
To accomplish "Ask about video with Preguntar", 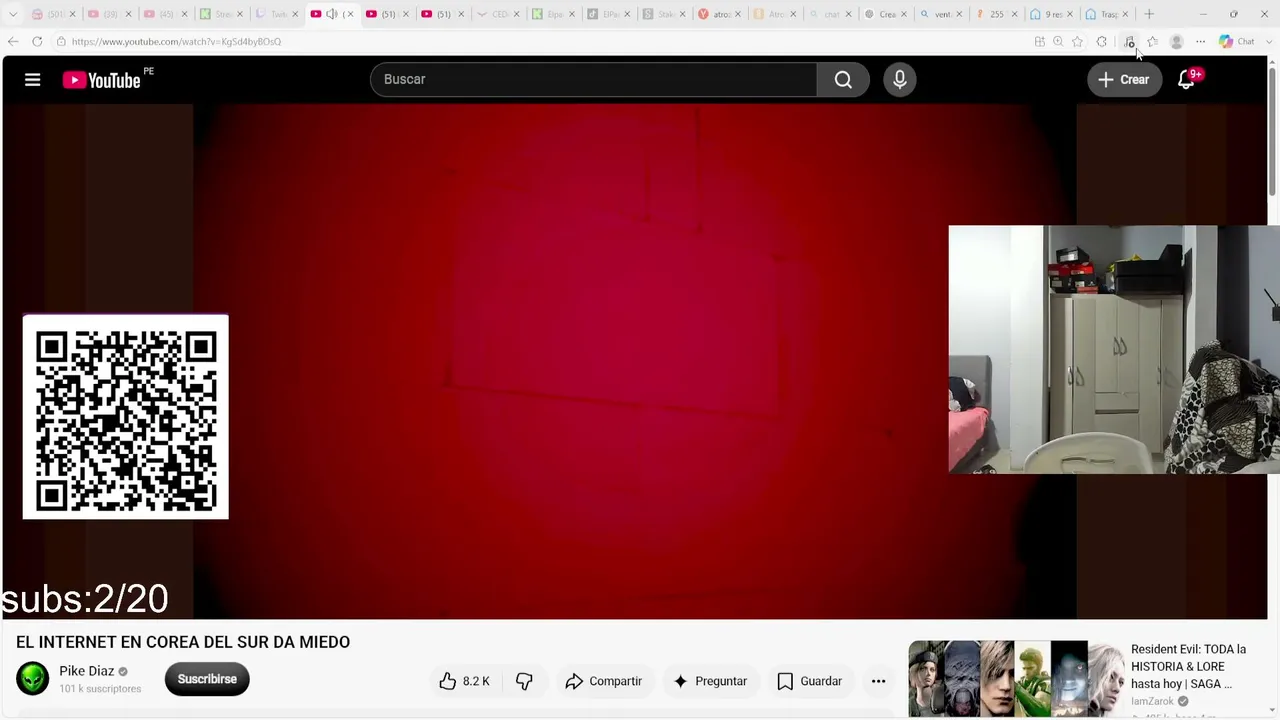I will [710, 681].
